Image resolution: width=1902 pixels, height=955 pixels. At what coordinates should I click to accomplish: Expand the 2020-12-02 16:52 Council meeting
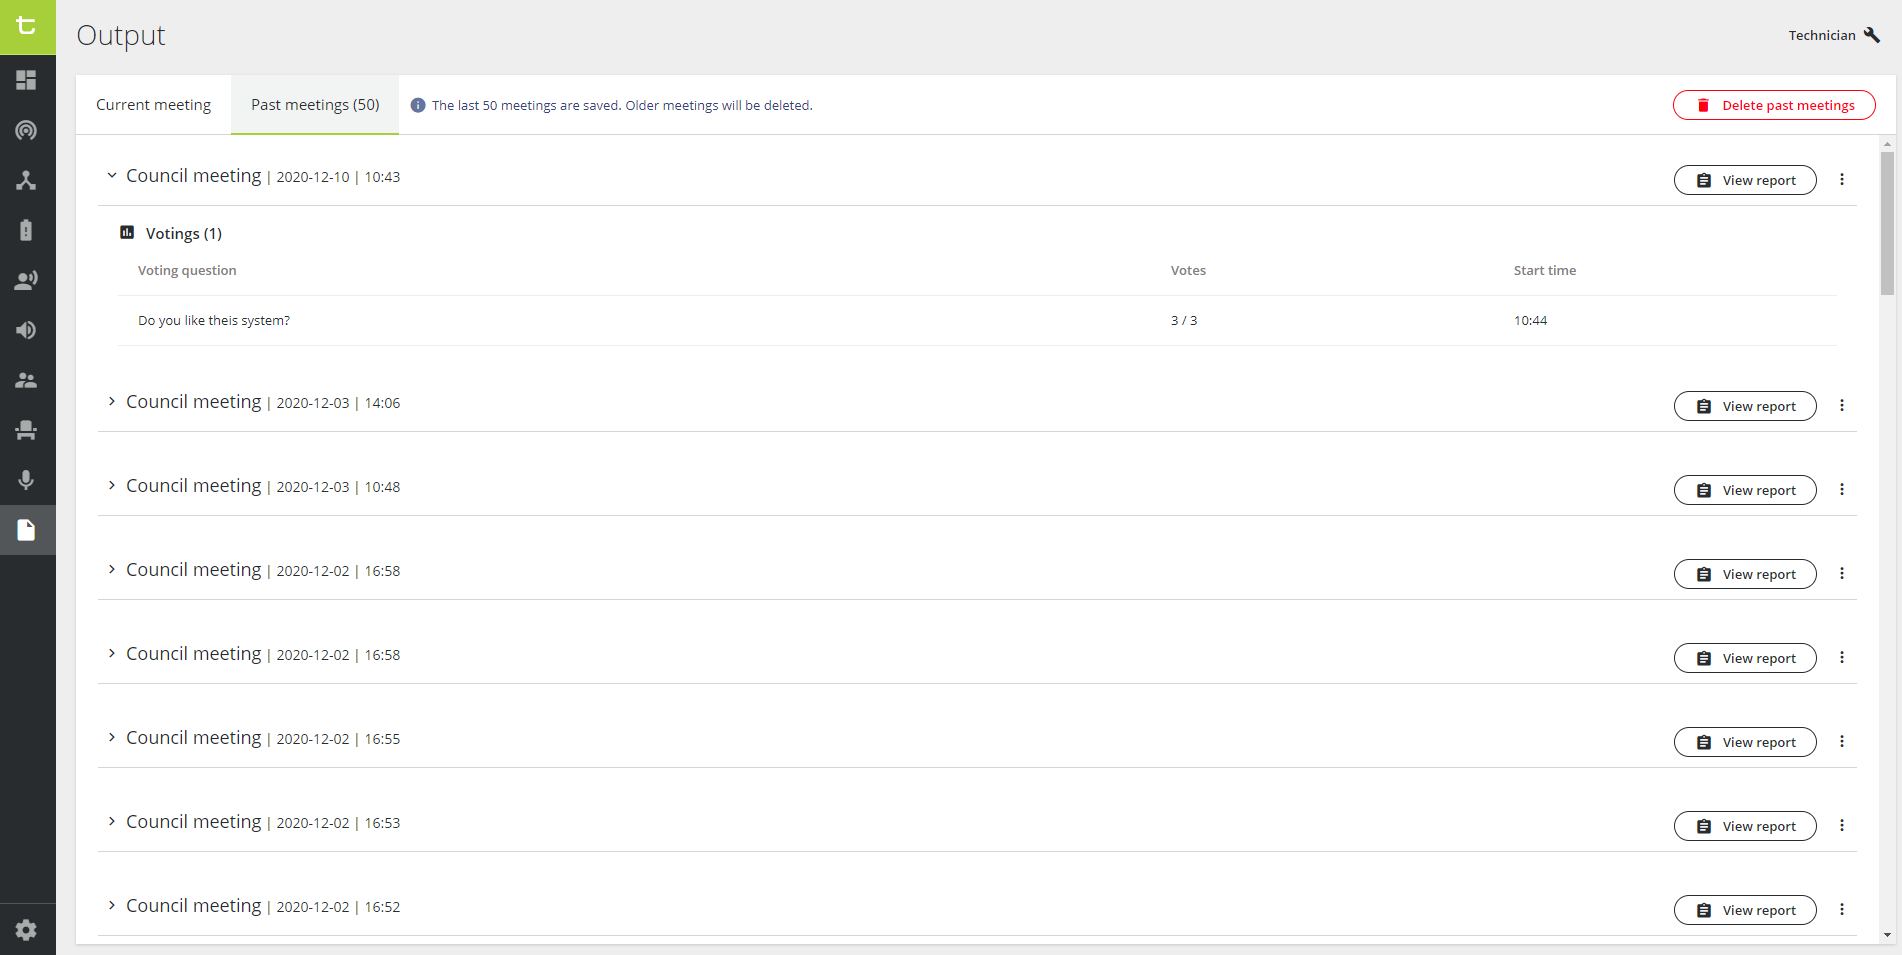[x=112, y=906]
